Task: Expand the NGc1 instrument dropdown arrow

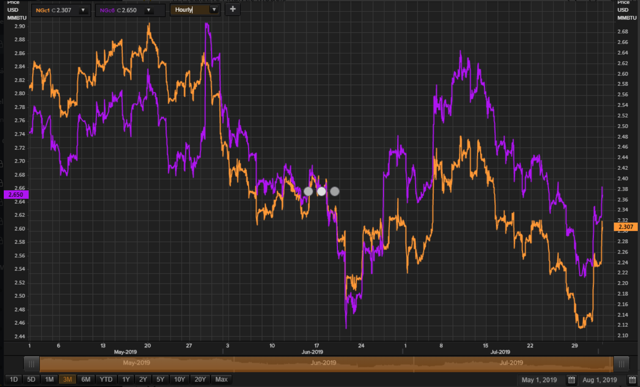Action: pos(83,10)
